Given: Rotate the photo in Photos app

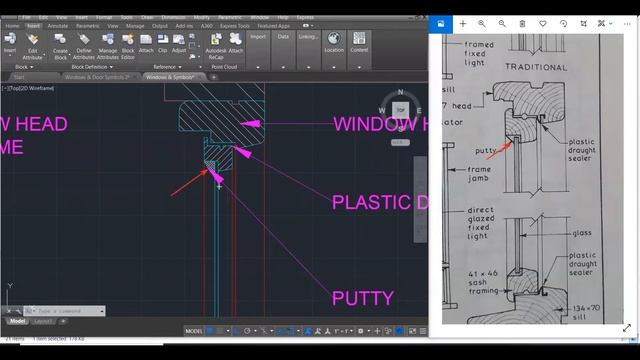Looking at the screenshot, I should (x=563, y=24).
